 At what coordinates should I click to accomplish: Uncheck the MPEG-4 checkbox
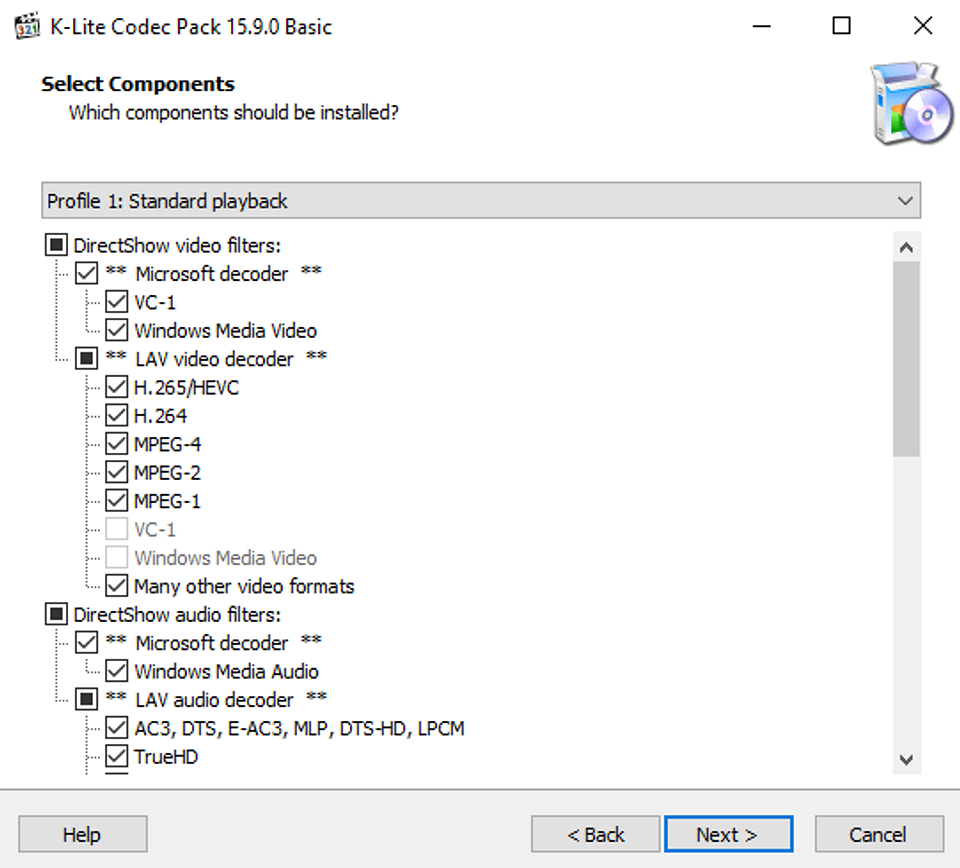point(116,444)
